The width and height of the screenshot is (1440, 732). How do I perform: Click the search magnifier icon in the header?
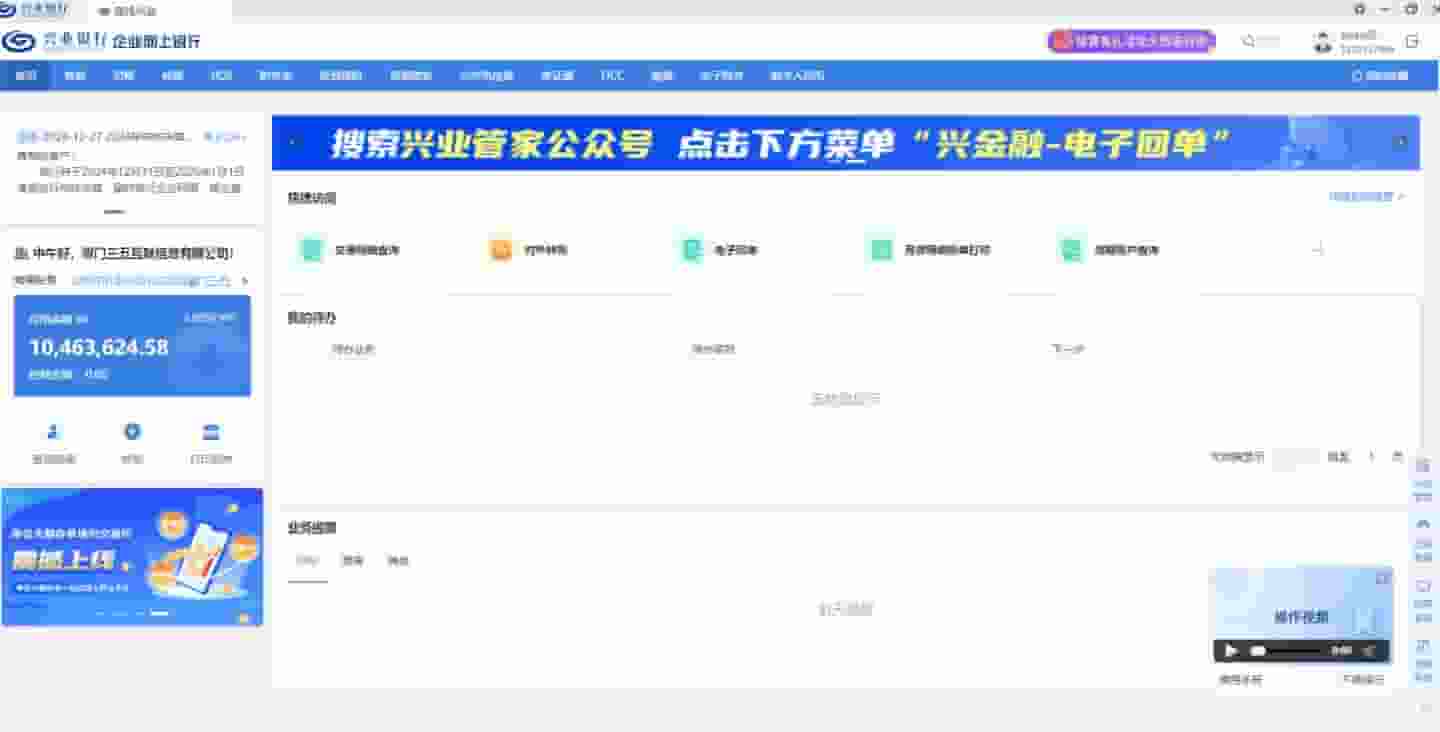(x=1248, y=42)
